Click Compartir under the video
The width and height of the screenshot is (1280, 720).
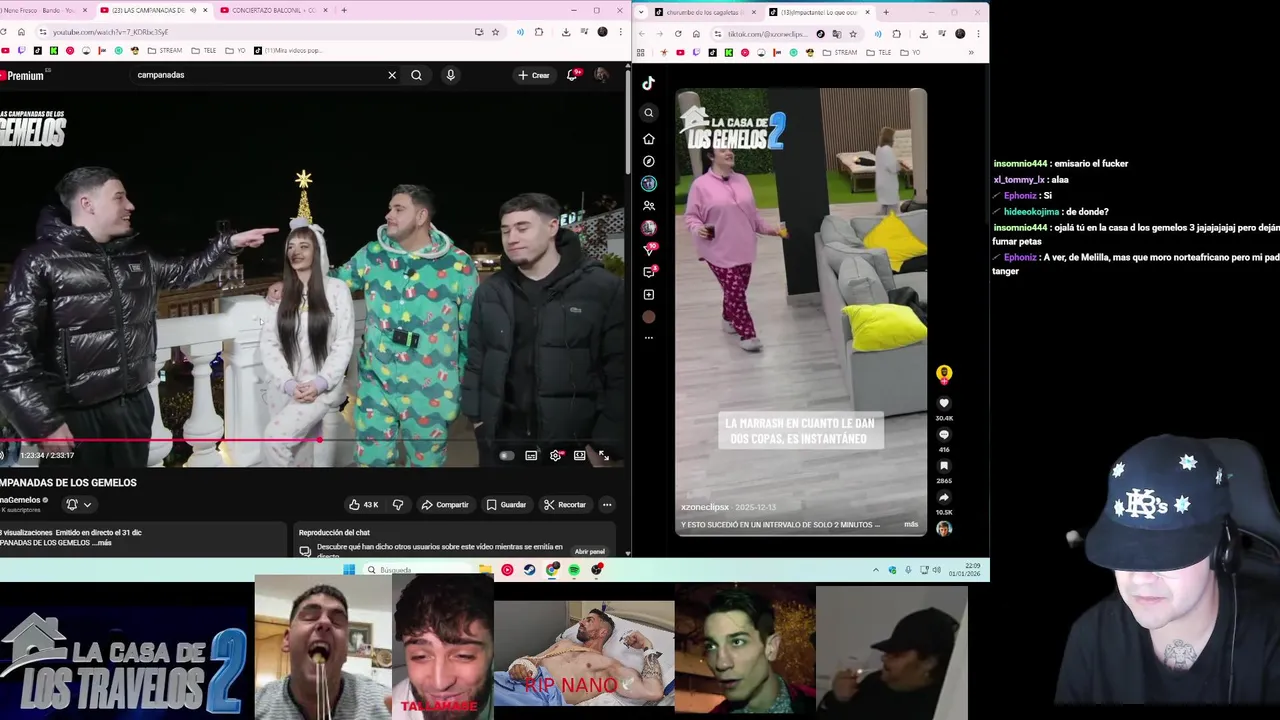point(445,505)
